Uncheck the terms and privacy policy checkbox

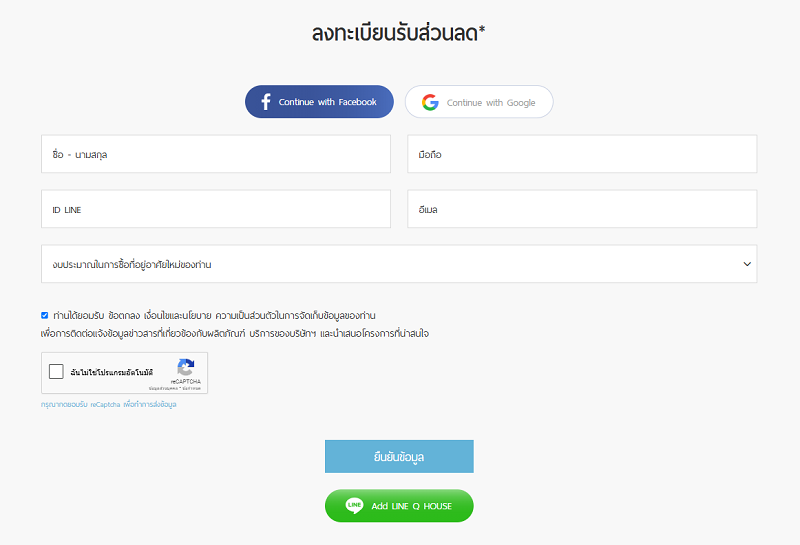[44, 315]
